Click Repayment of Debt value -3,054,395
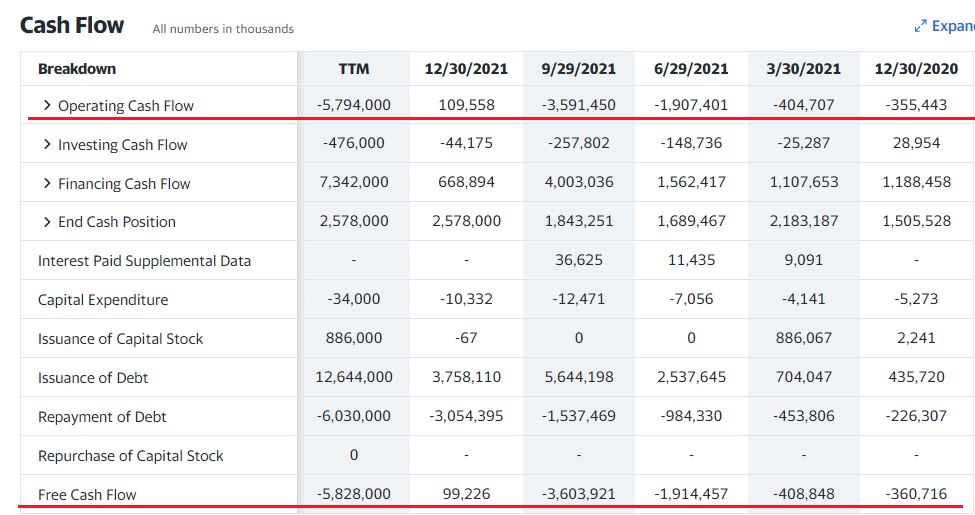975x515 pixels. coord(466,415)
